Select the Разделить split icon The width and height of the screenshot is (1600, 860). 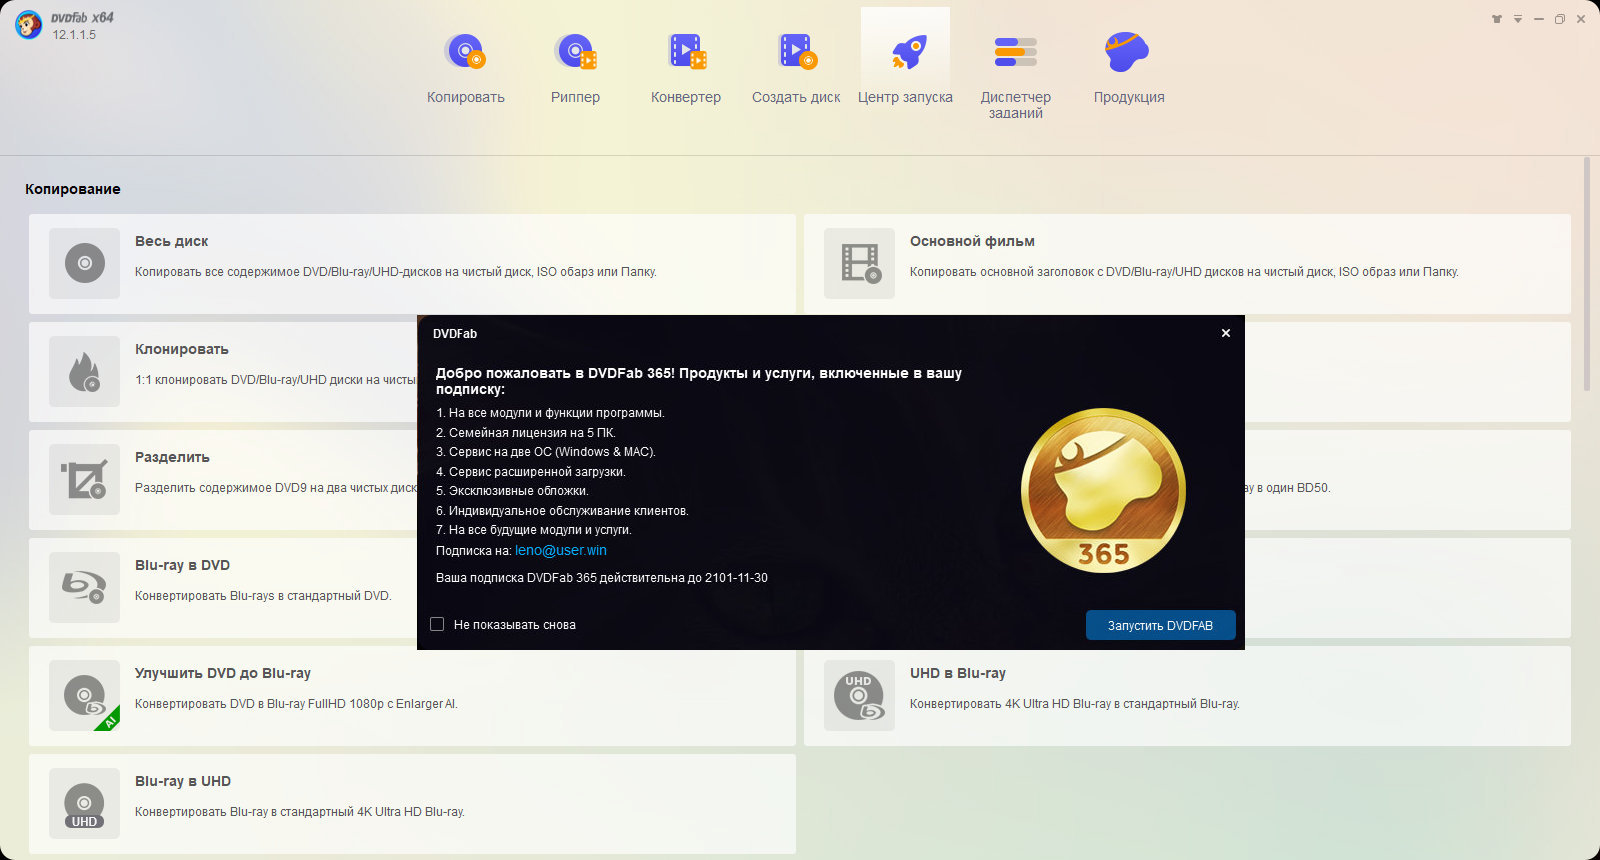point(85,480)
